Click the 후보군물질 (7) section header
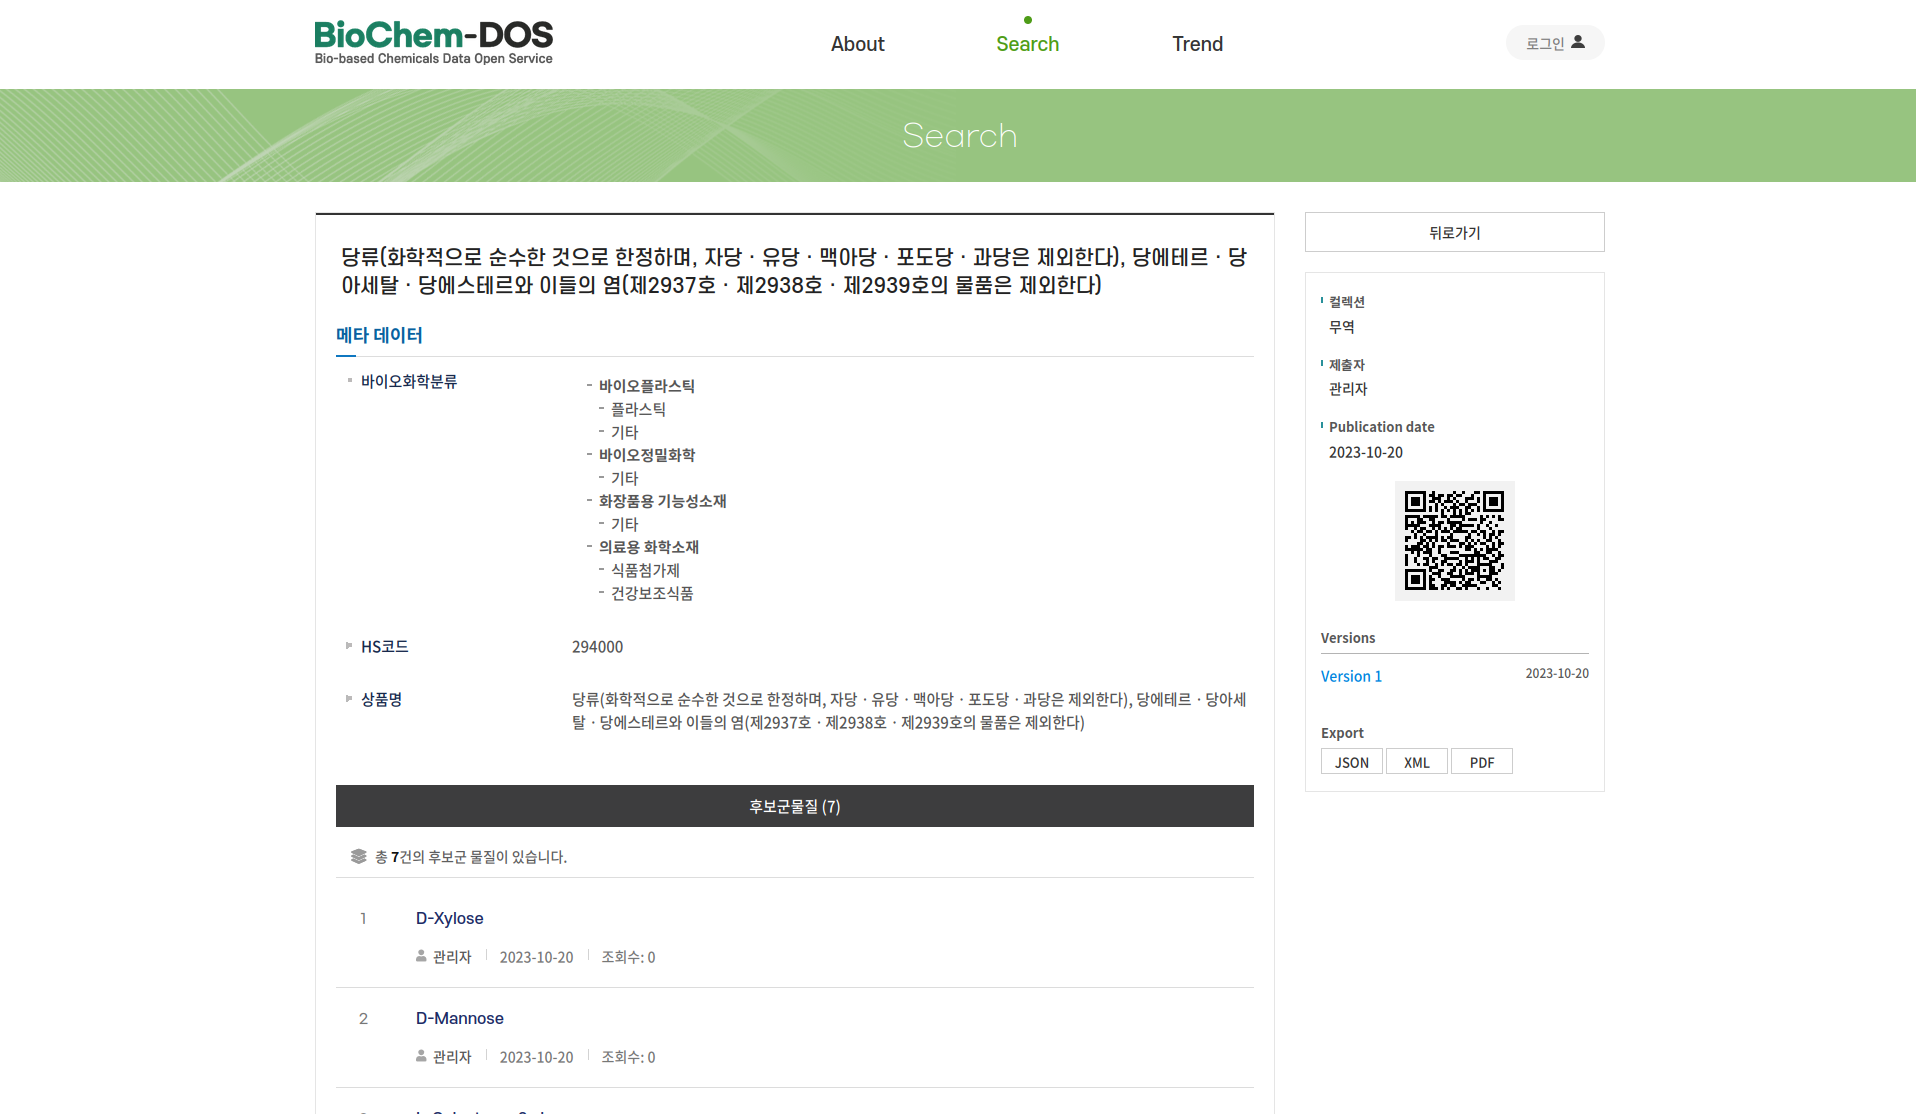This screenshot has height=1114, width=1916. (794, 806)
